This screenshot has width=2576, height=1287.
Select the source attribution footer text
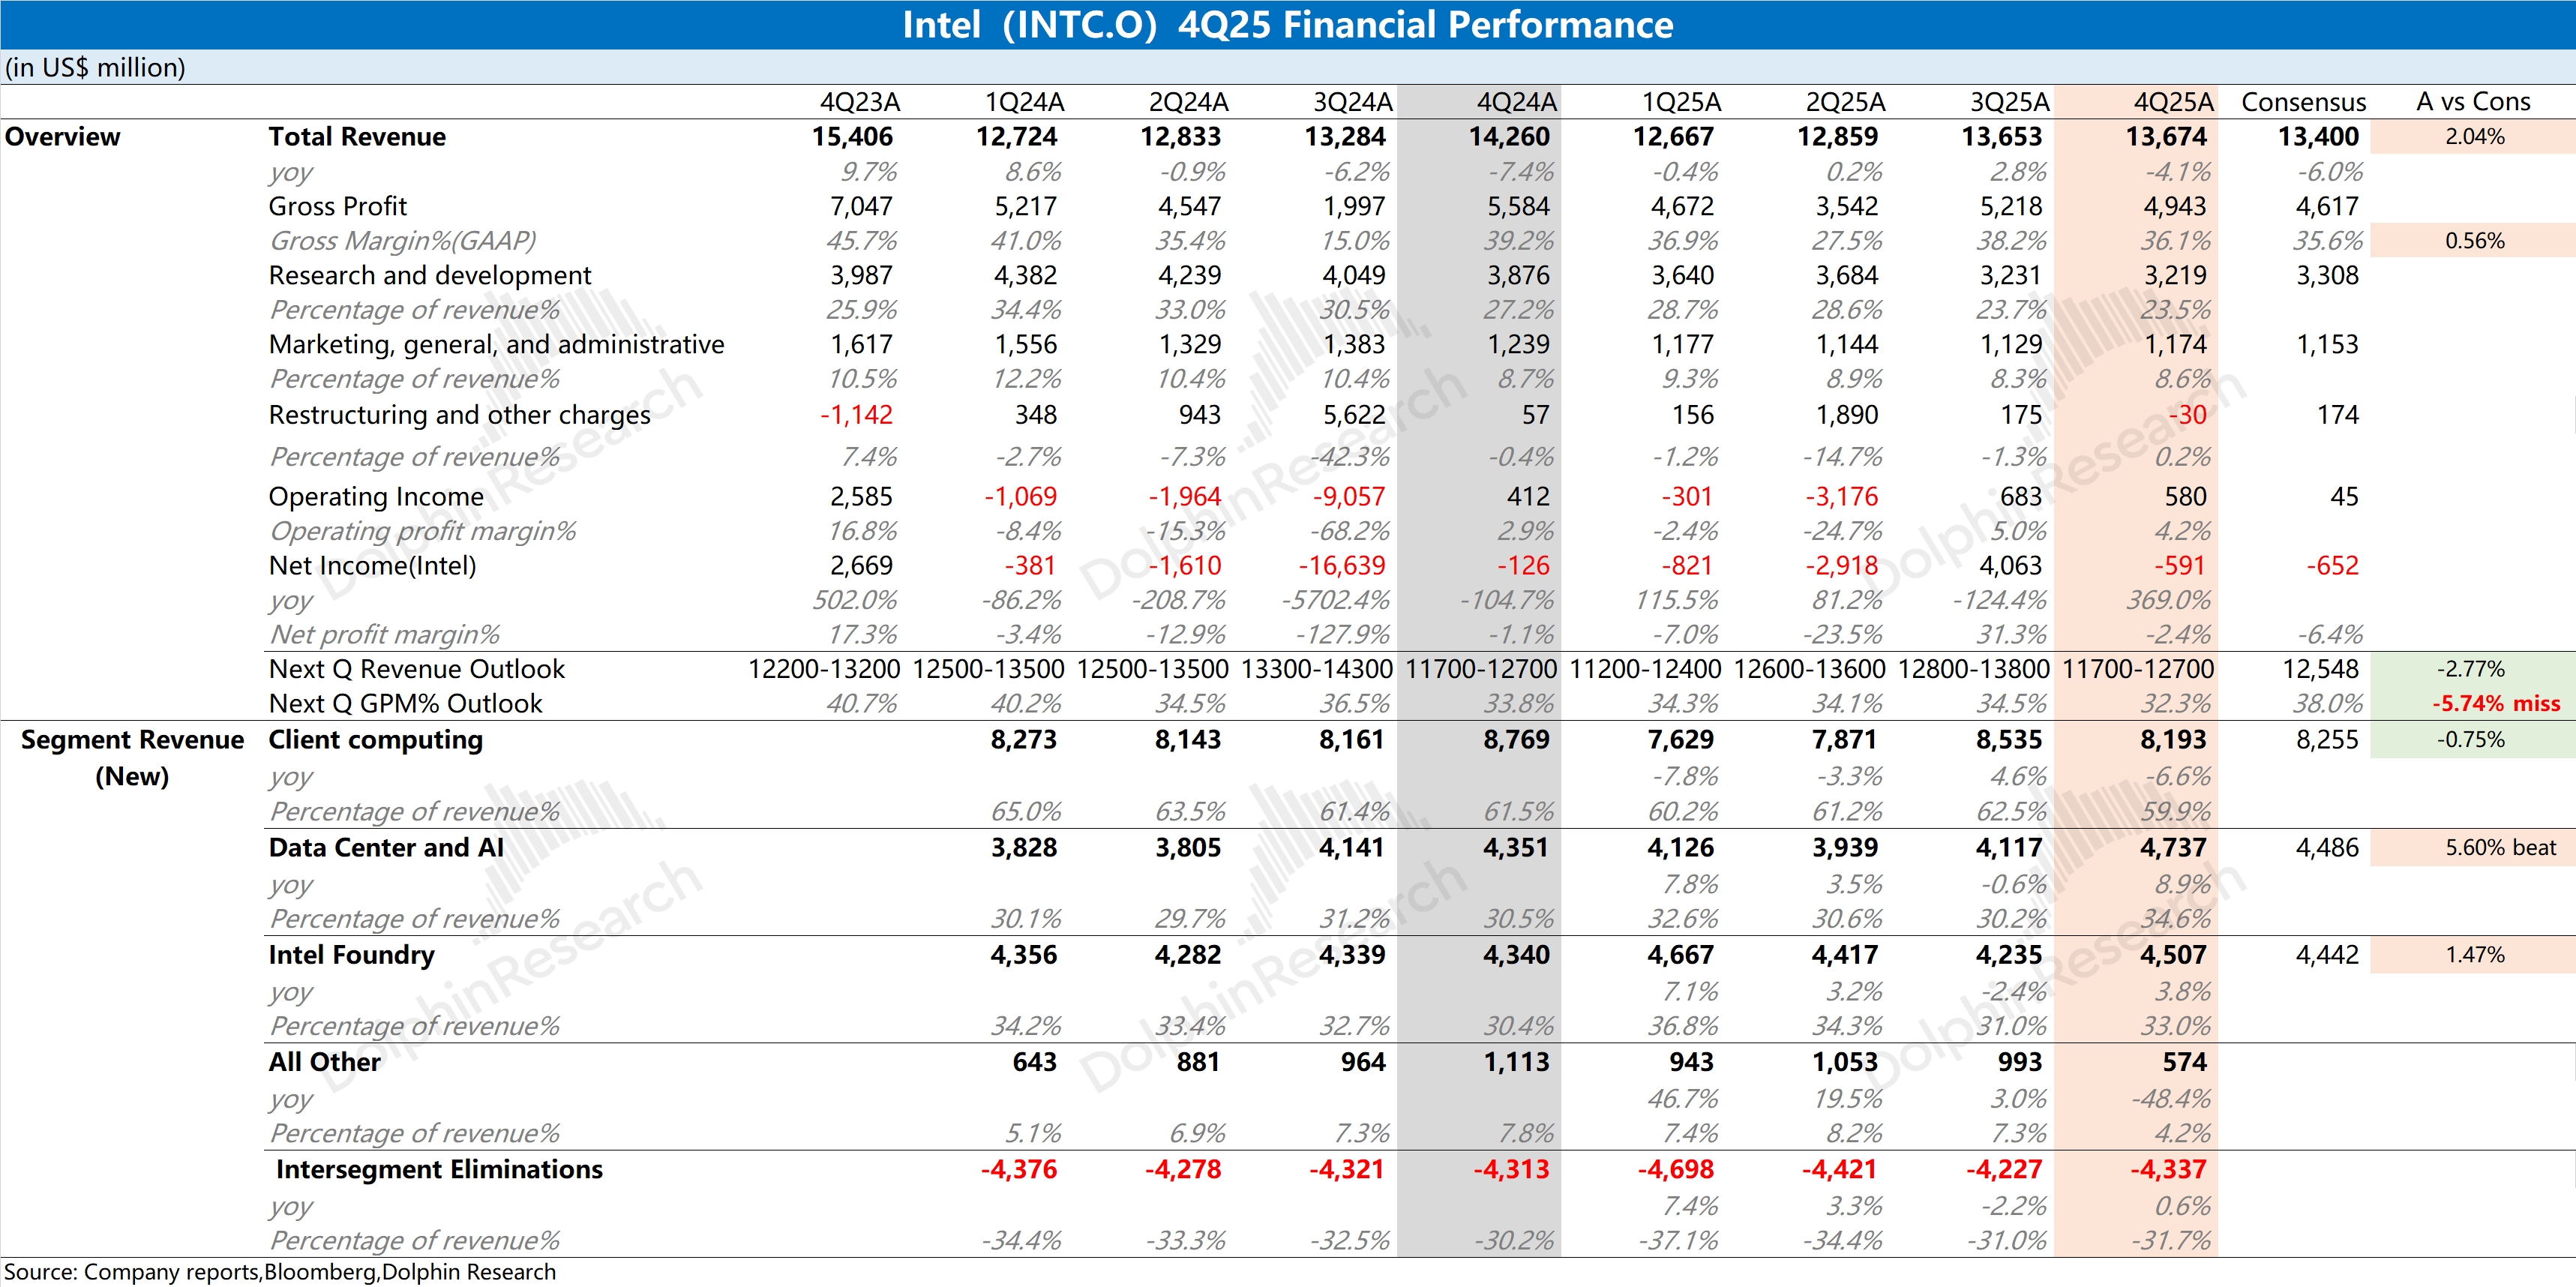(280, 1272)
